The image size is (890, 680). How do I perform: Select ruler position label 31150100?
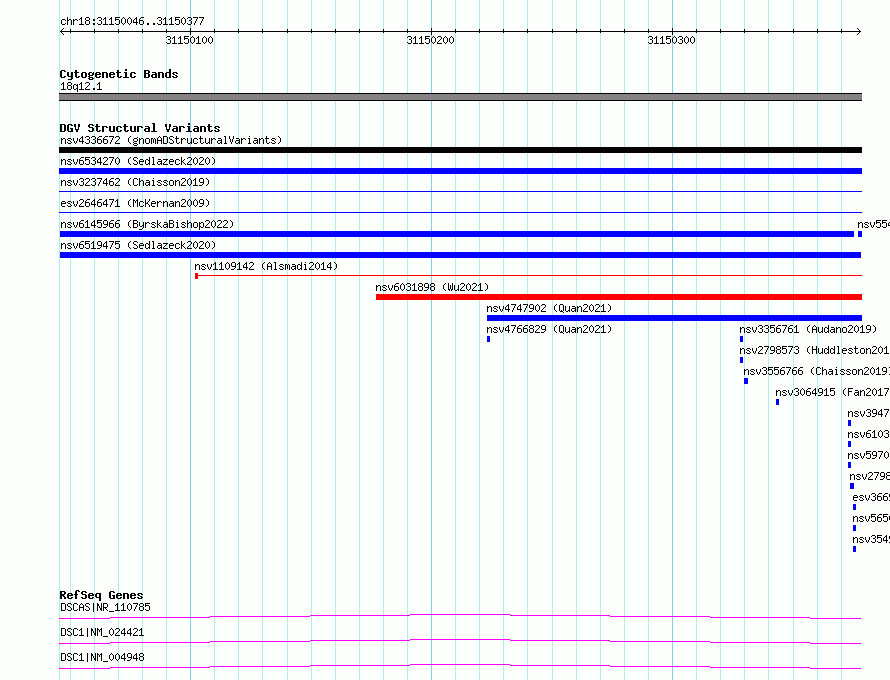click(190, 40)
